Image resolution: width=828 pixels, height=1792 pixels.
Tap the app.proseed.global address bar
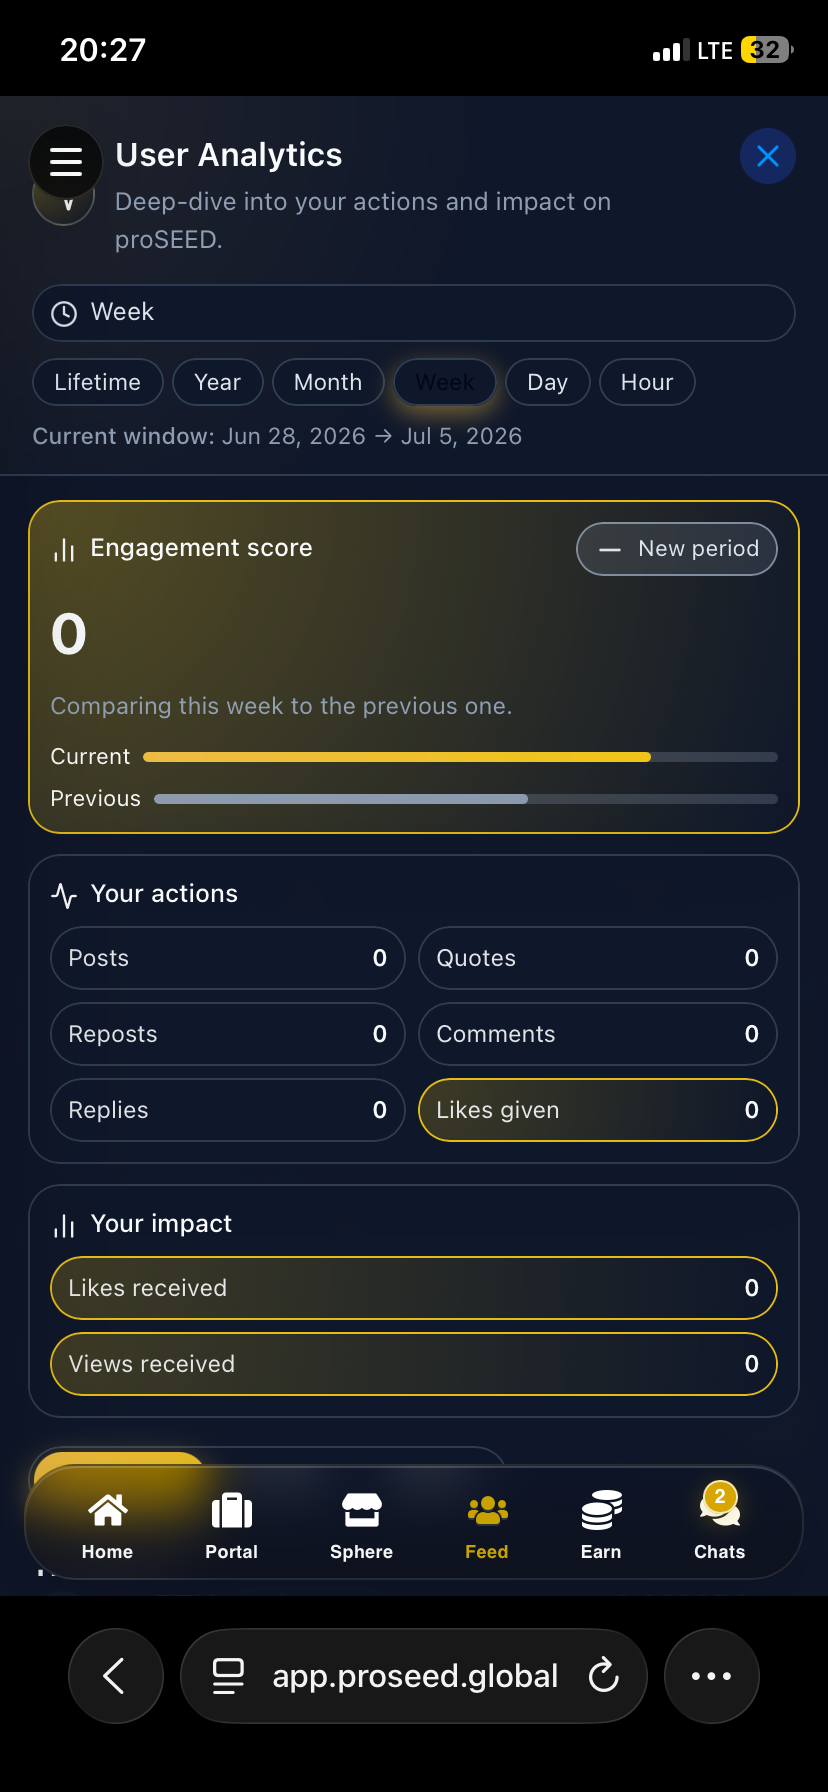pos(414,1676)
